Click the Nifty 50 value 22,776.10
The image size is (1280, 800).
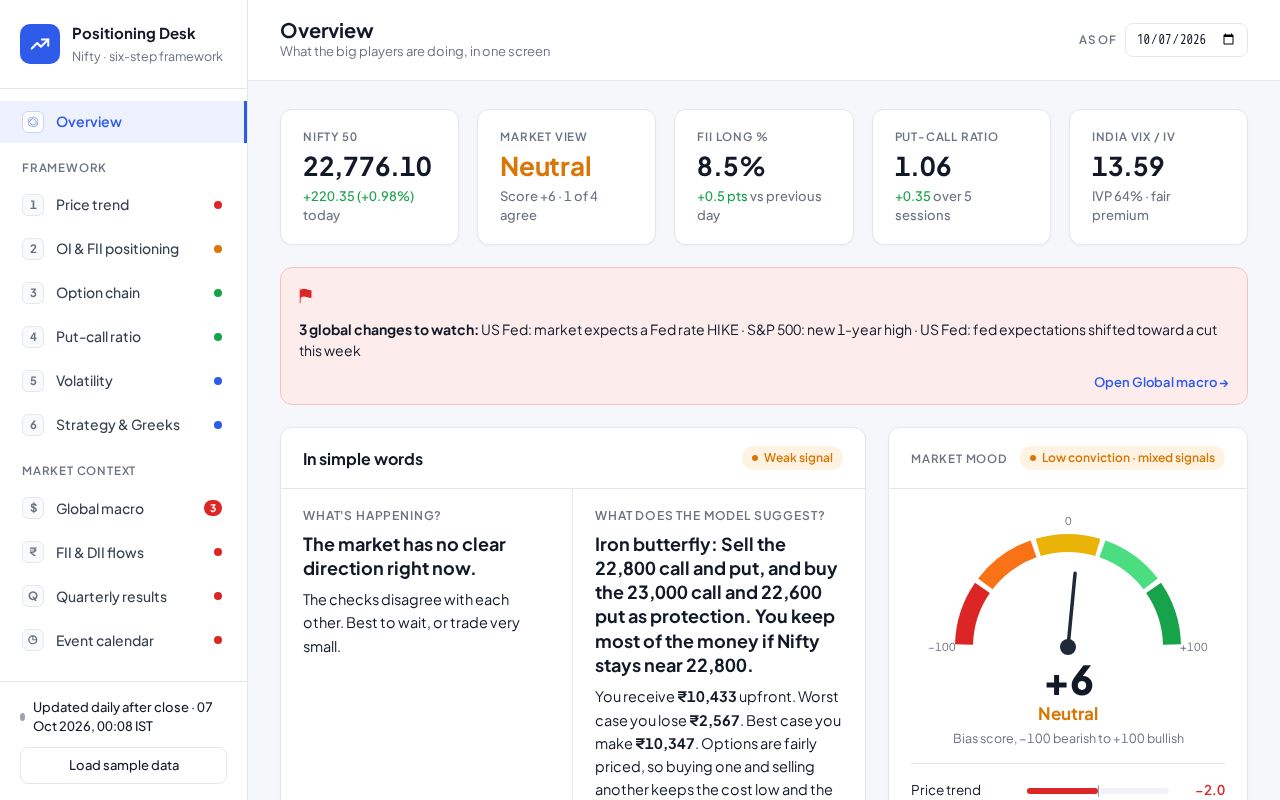[367, 166]
